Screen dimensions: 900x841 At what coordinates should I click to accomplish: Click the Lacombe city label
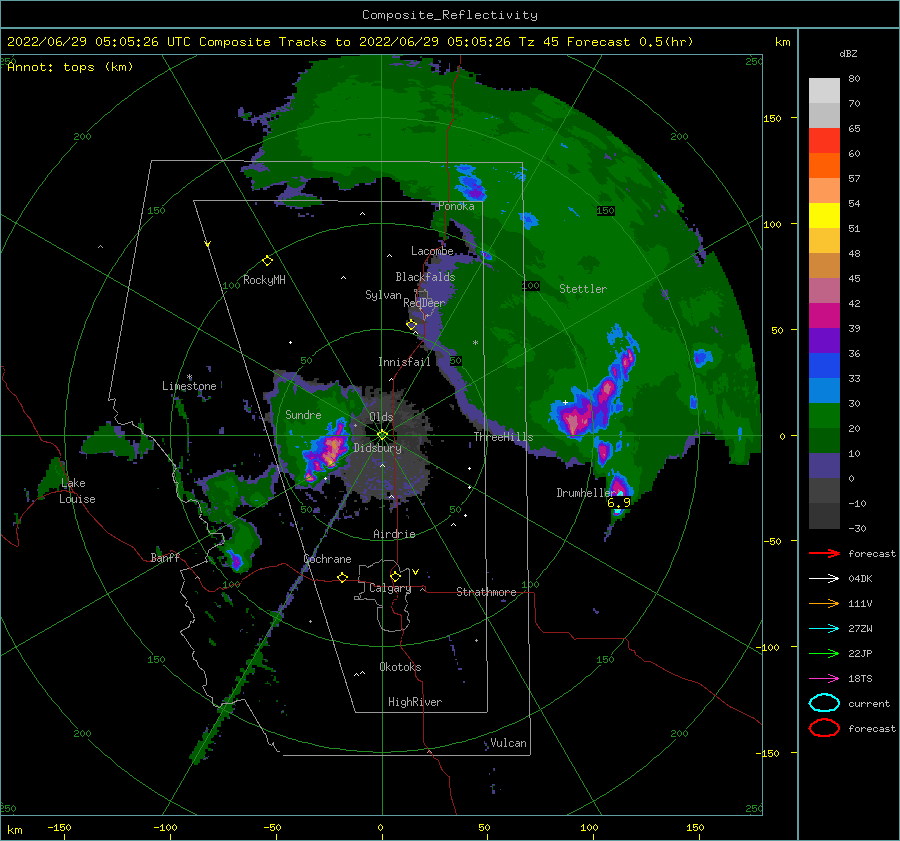click(x=432, y=251)
